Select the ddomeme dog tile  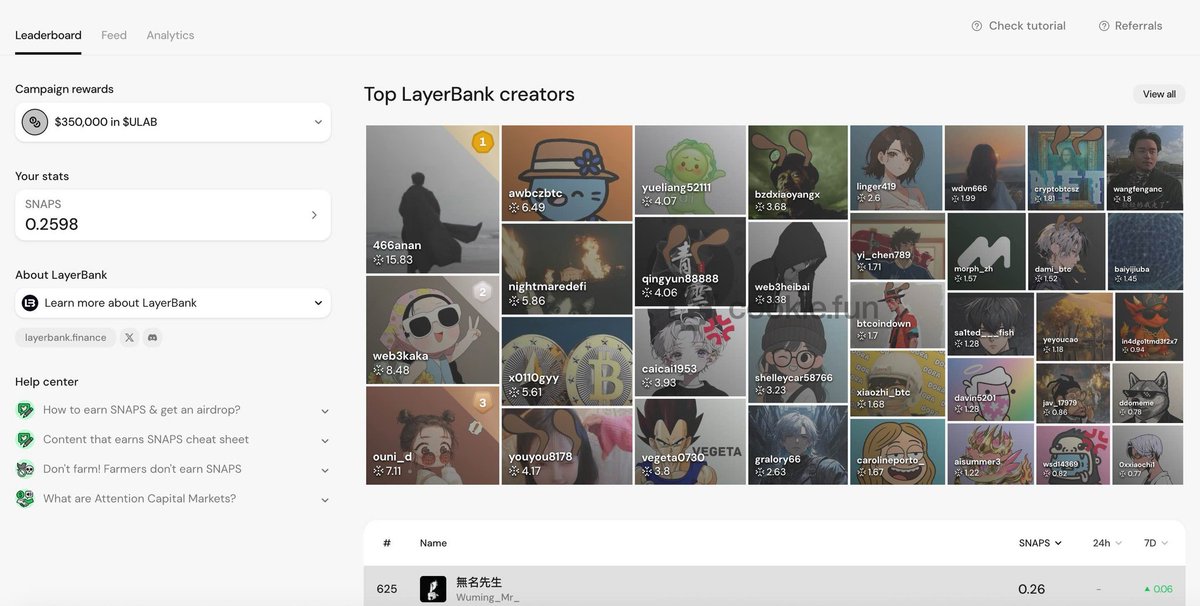[1148, 393]
